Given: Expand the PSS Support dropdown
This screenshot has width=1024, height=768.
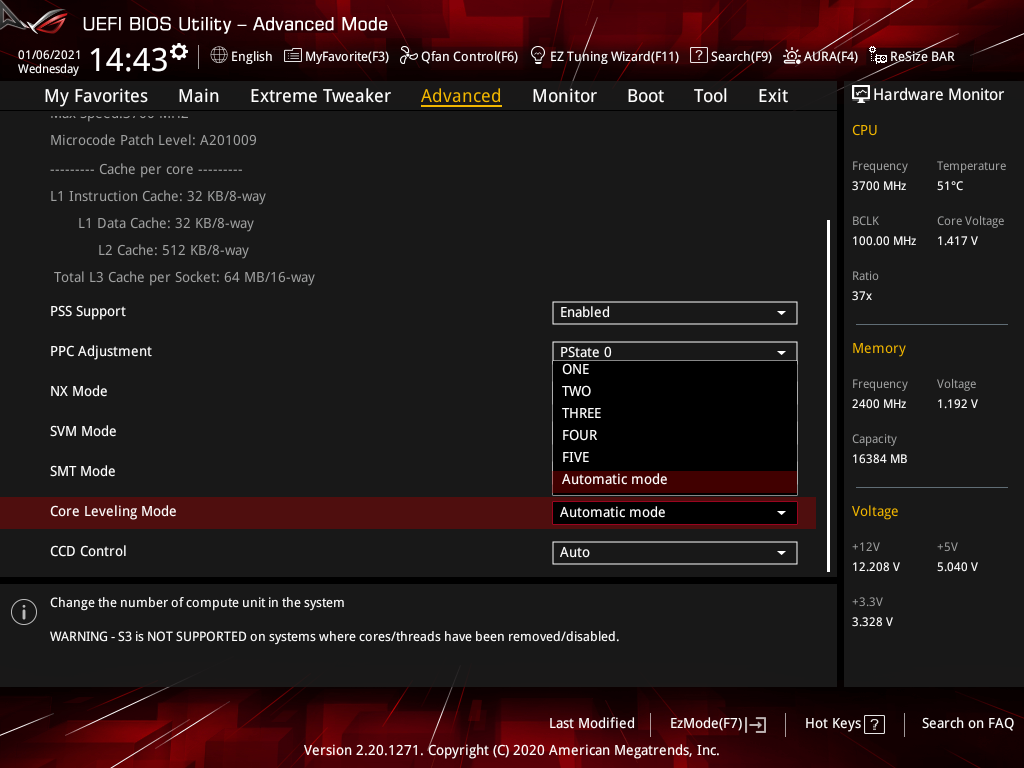Looking at the screenshot, I should click(674, 313).
